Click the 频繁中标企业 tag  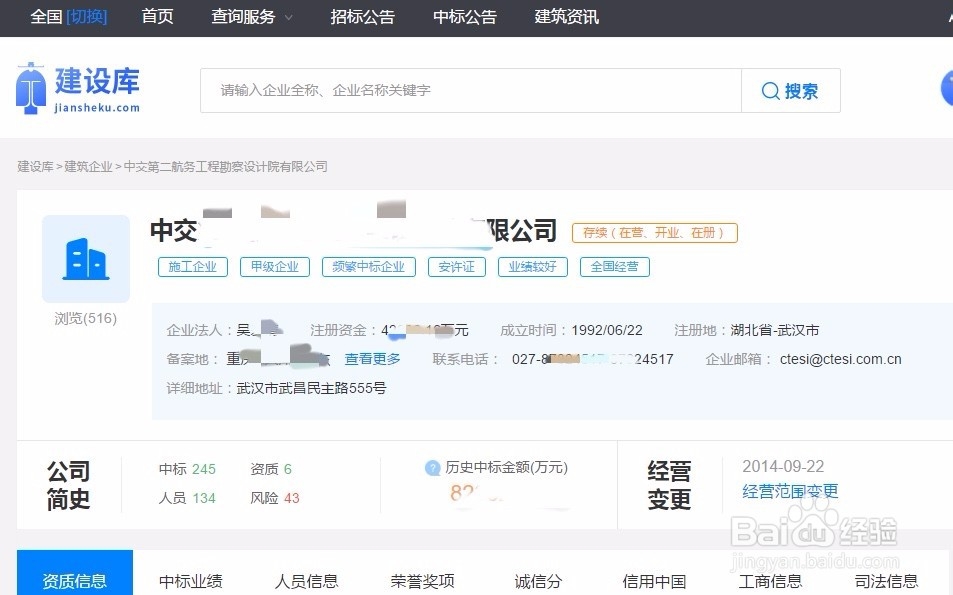pyautogui.click(x=369, y=267)
